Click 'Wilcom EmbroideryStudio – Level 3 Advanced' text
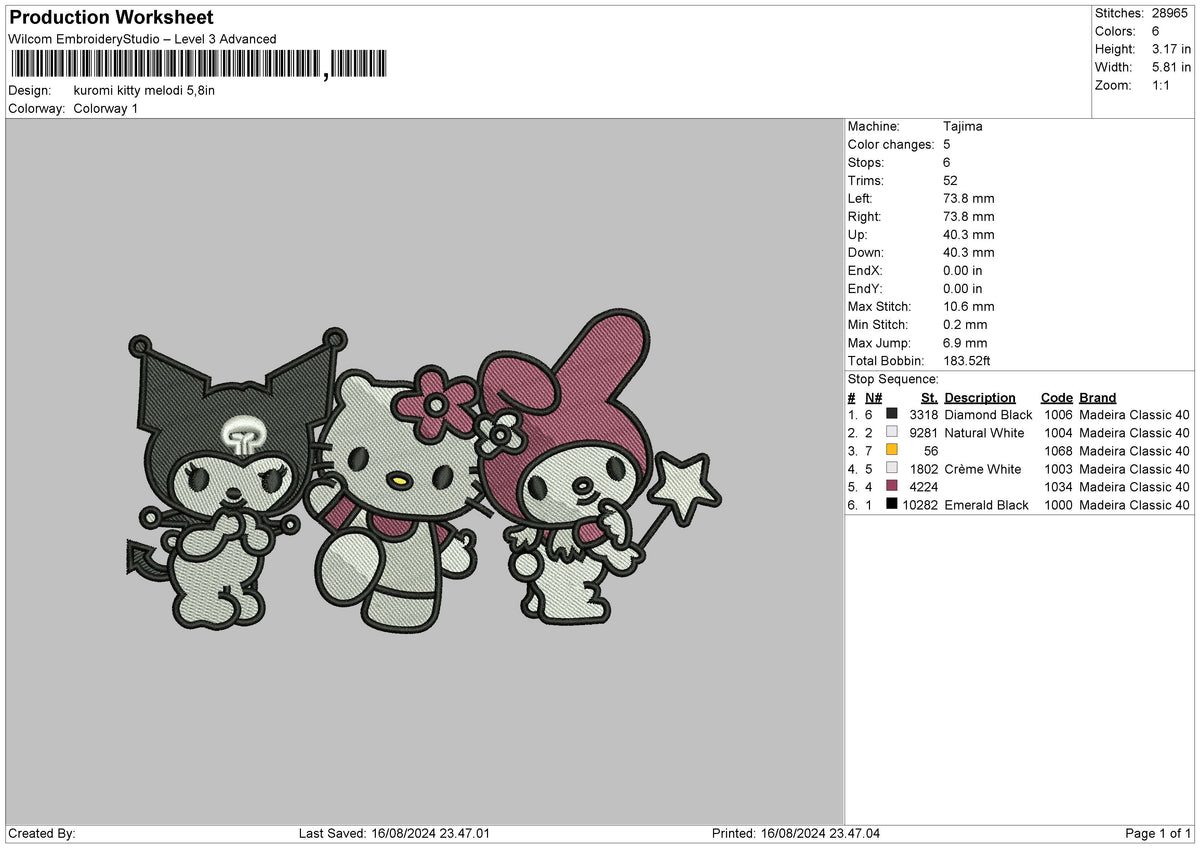 point(142,39)
